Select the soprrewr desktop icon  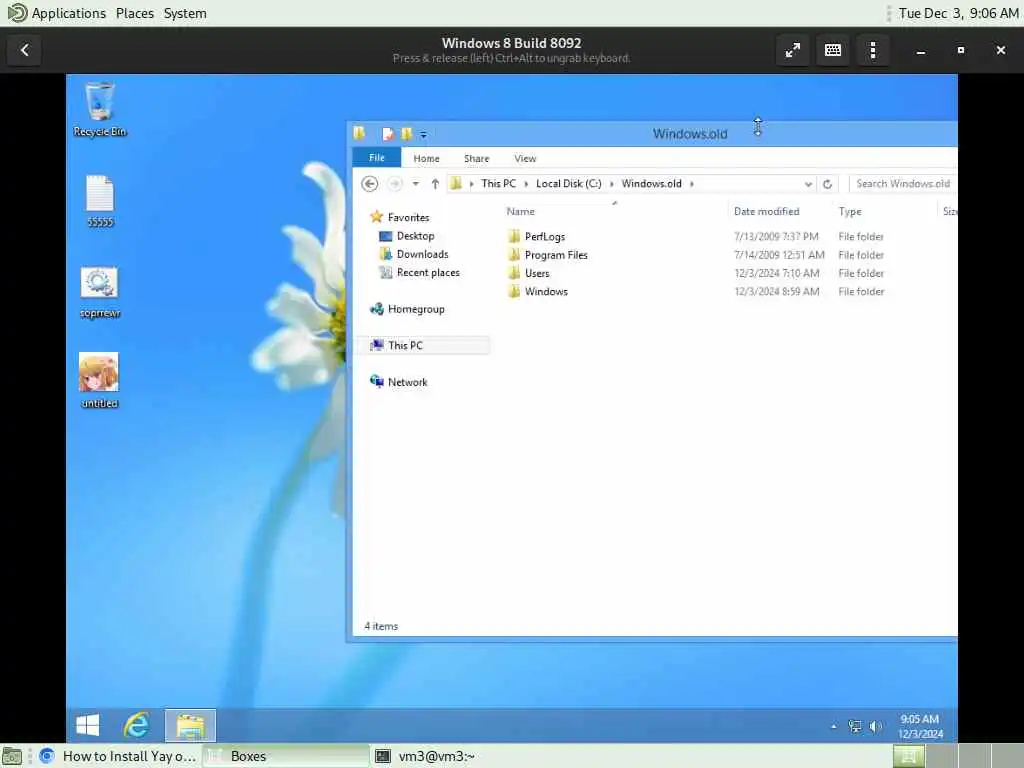(x=99, y=292)
